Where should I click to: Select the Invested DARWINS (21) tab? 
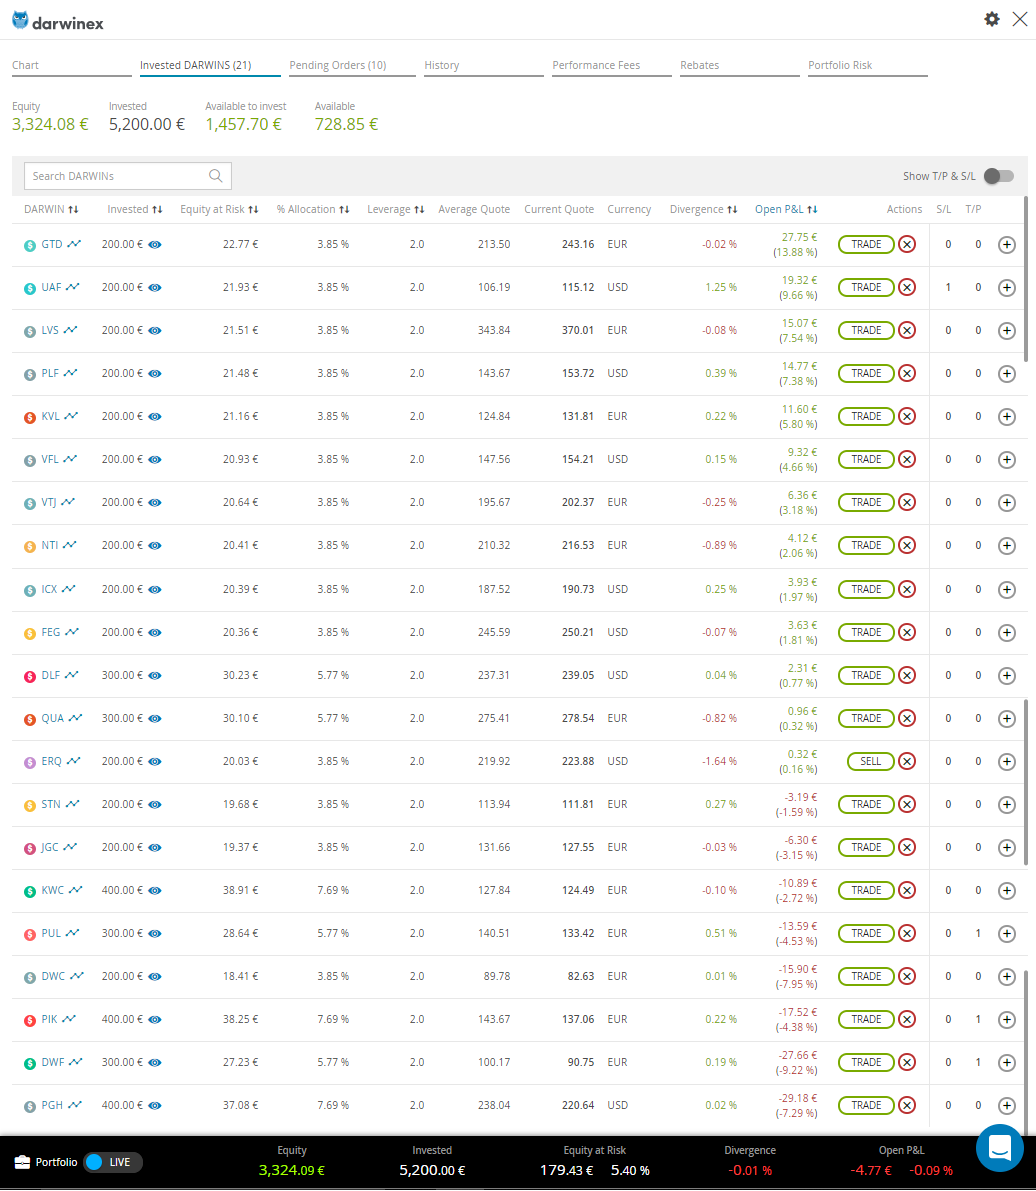(x=210, y=65)
